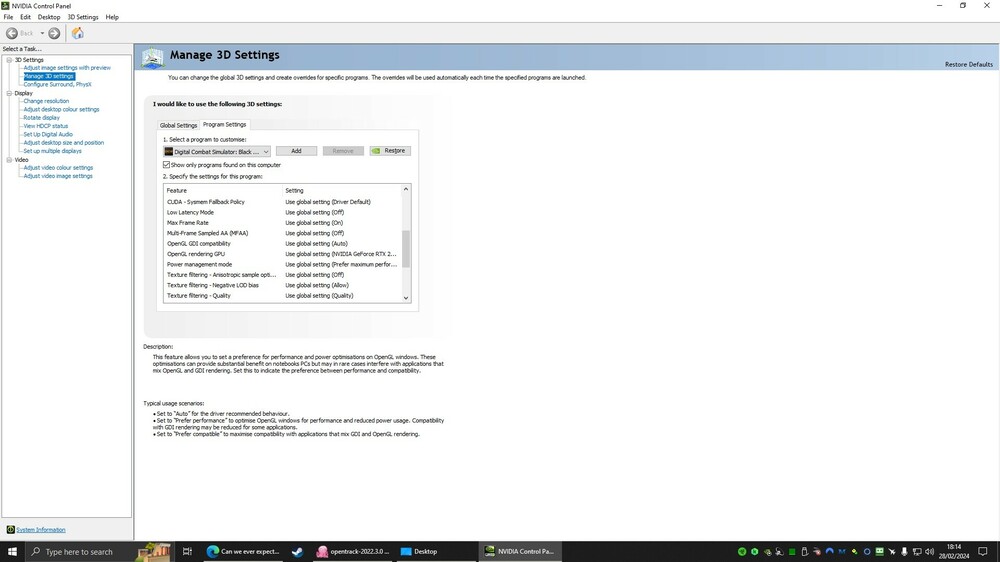Click the settings list scrollbar thumb
1000x562 pixels.
[406, 249]
